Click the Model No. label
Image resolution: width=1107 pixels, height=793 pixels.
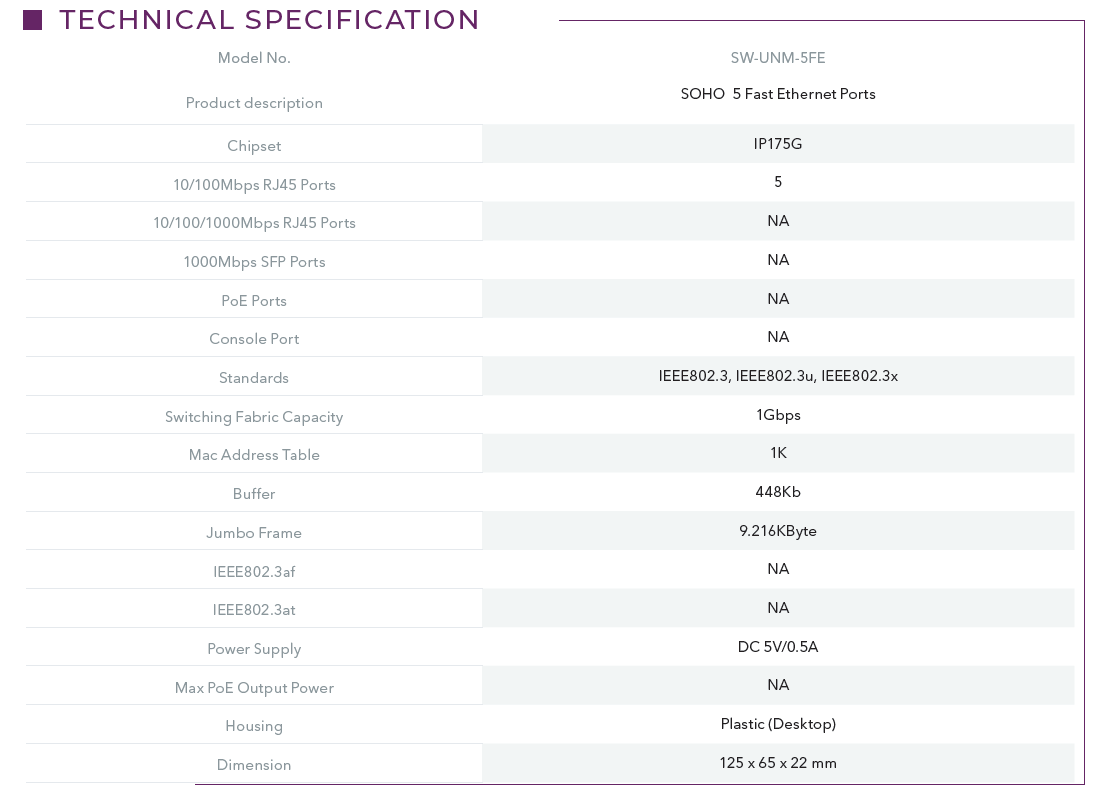tap(254, 58)
